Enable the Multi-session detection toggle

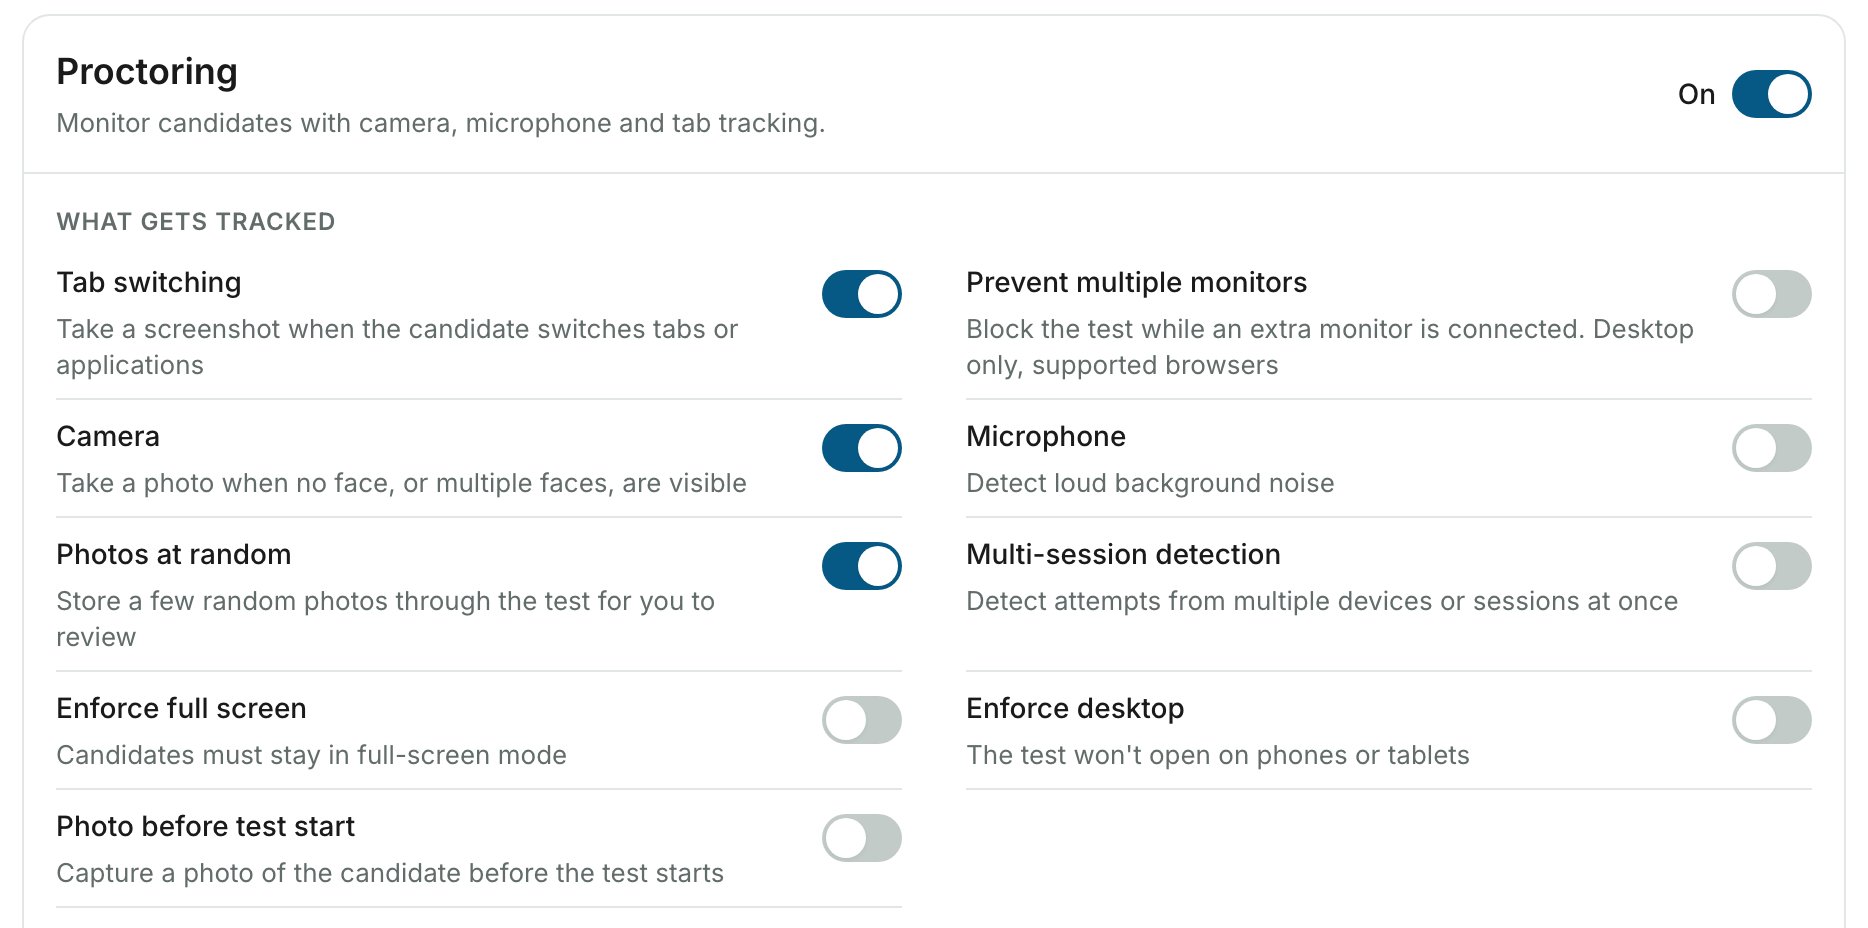tap(1771, 566)
